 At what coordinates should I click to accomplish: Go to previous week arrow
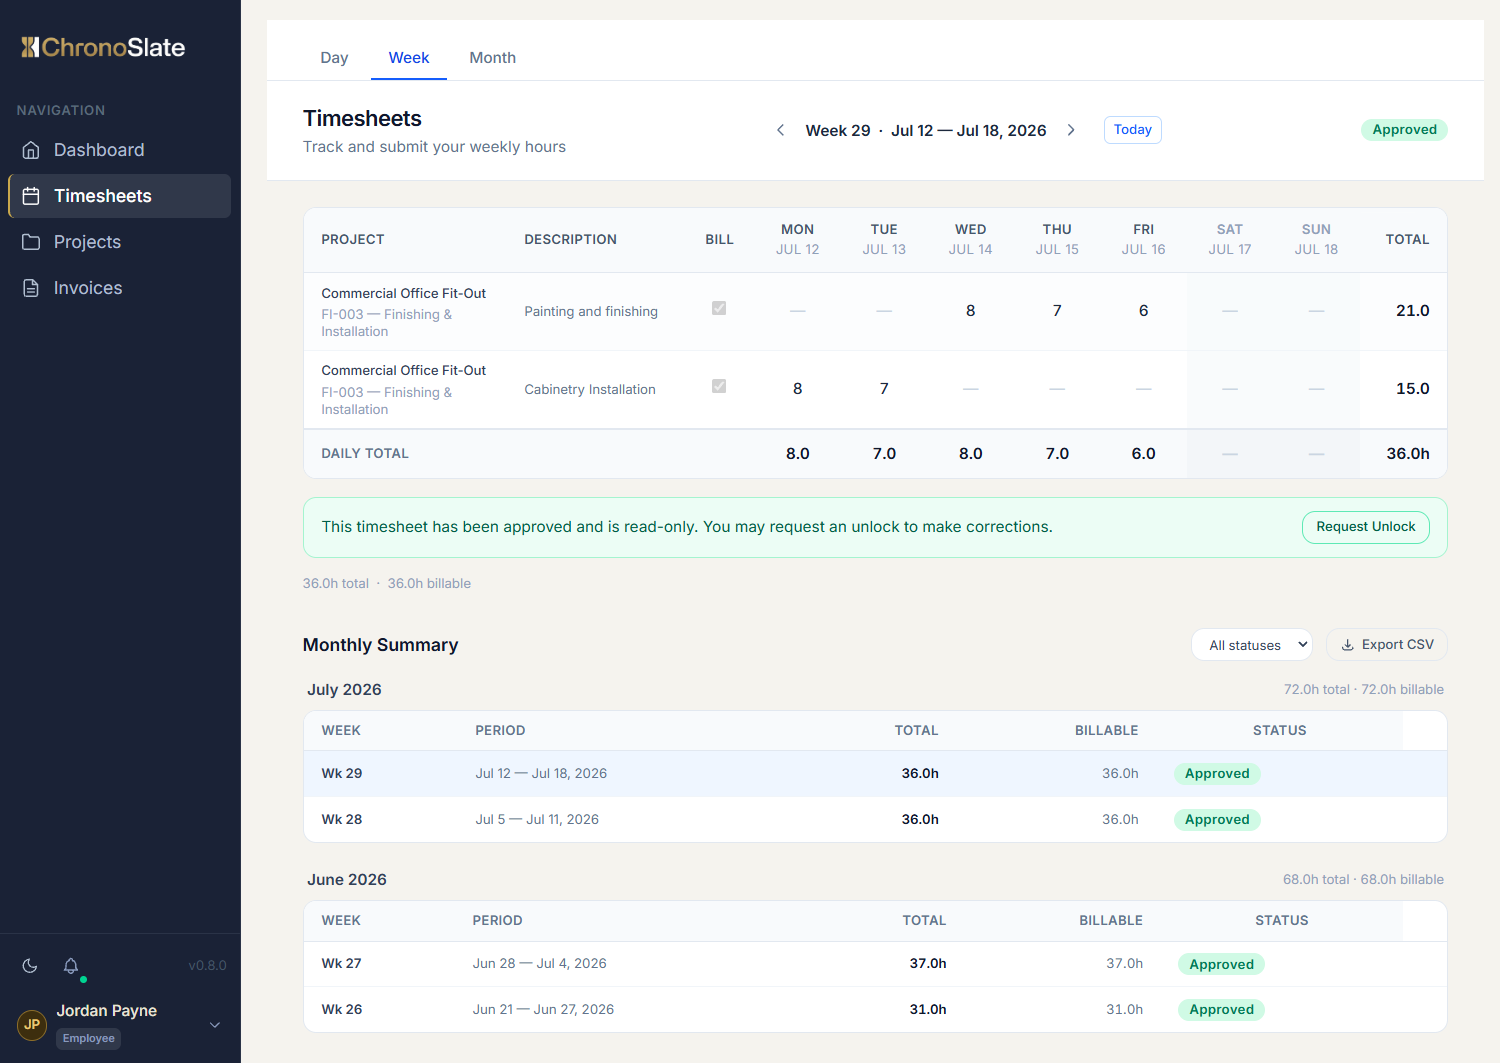(780, 130)
